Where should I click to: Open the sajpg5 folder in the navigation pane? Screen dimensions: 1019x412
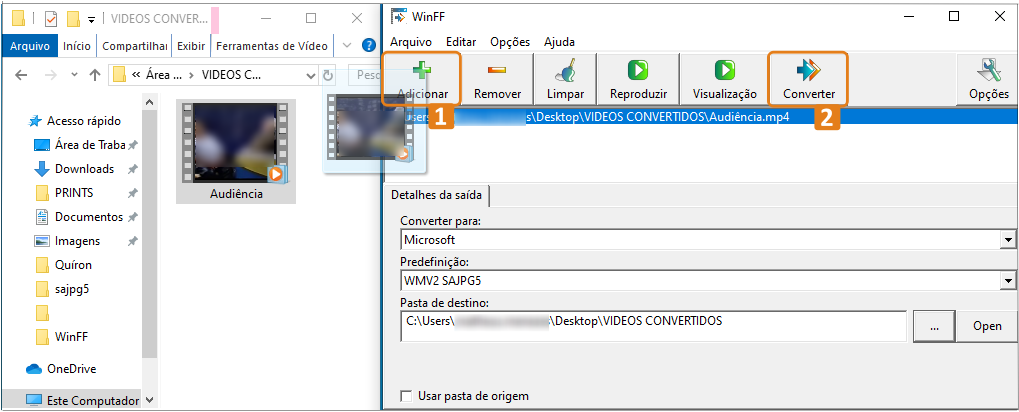point(71,289)
